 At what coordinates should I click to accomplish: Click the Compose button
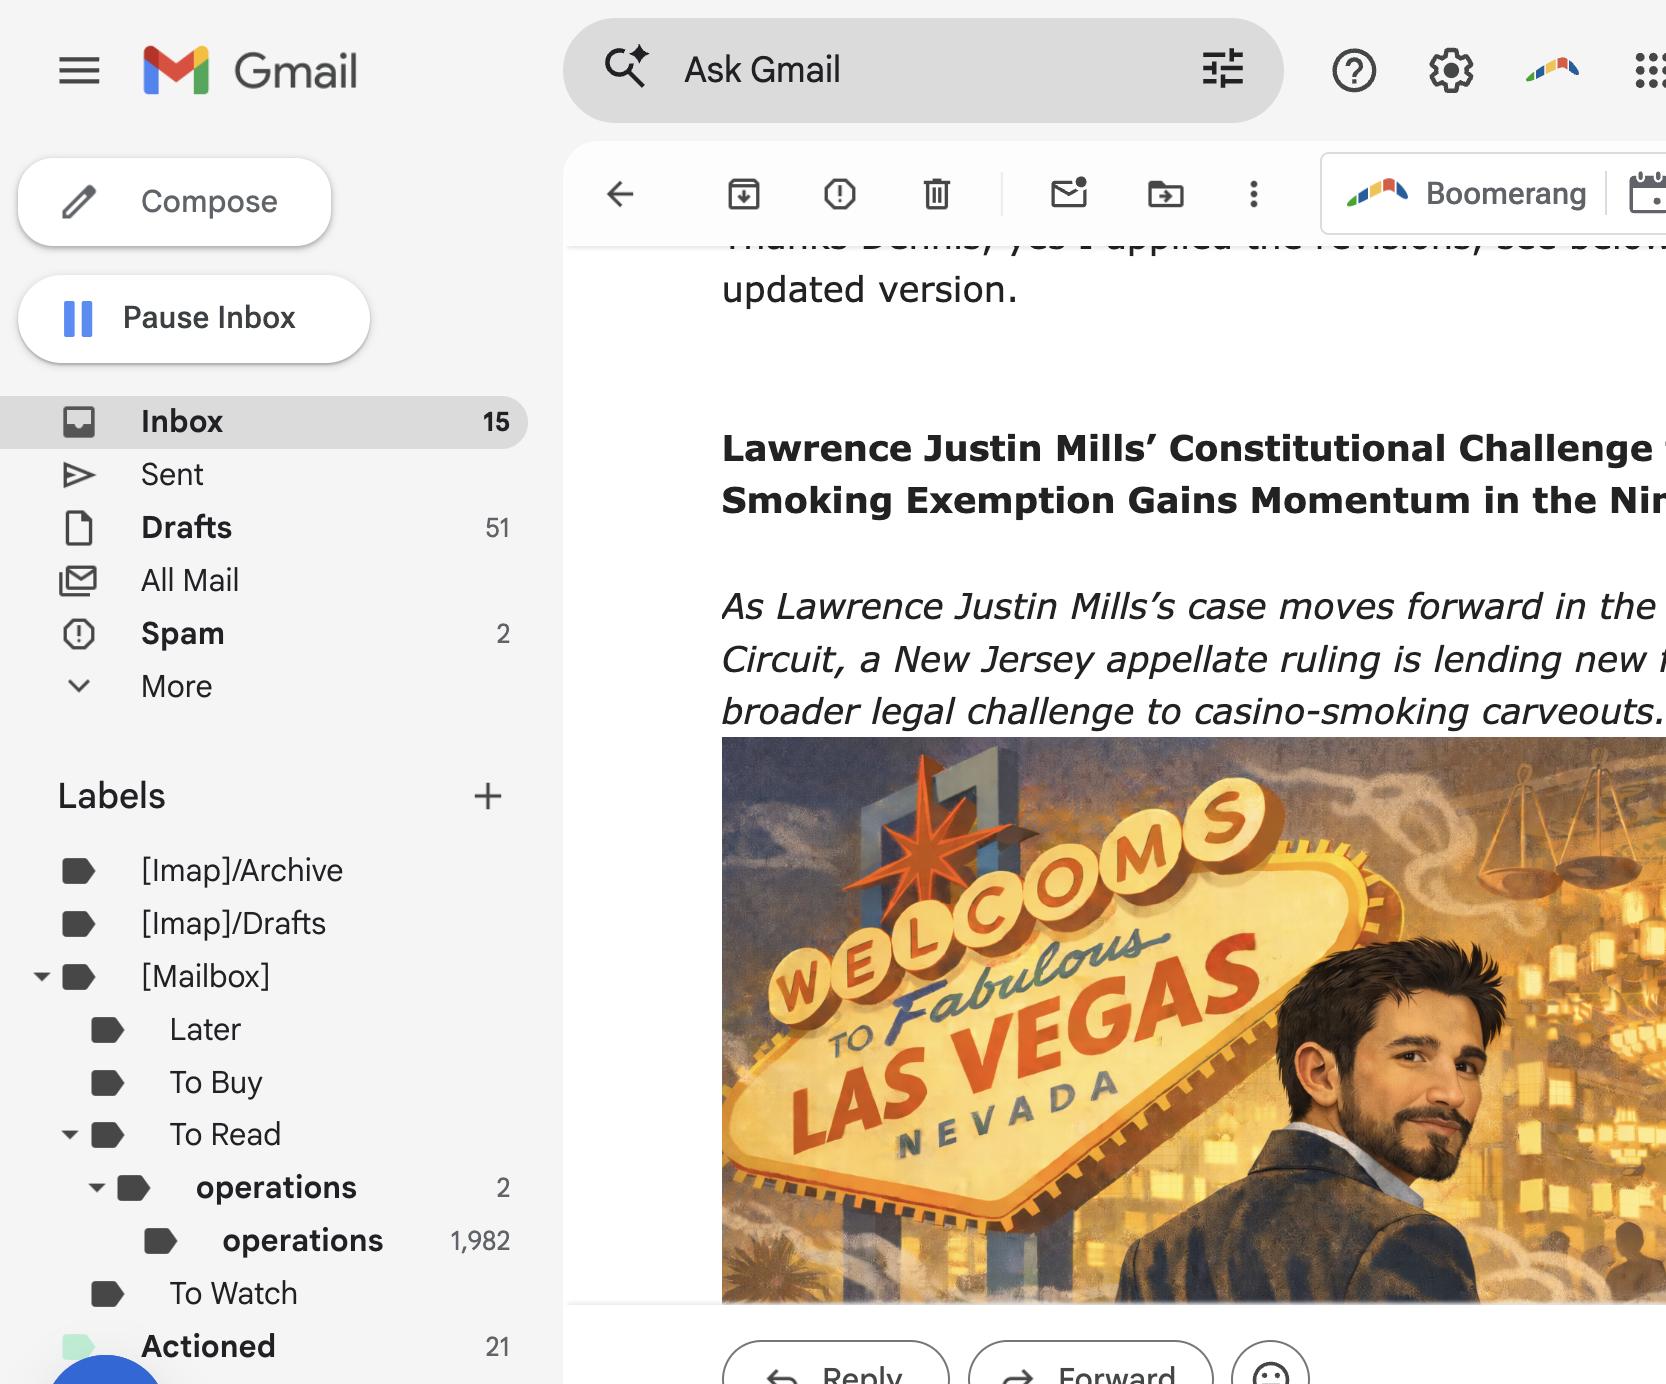tap(174, 202)
